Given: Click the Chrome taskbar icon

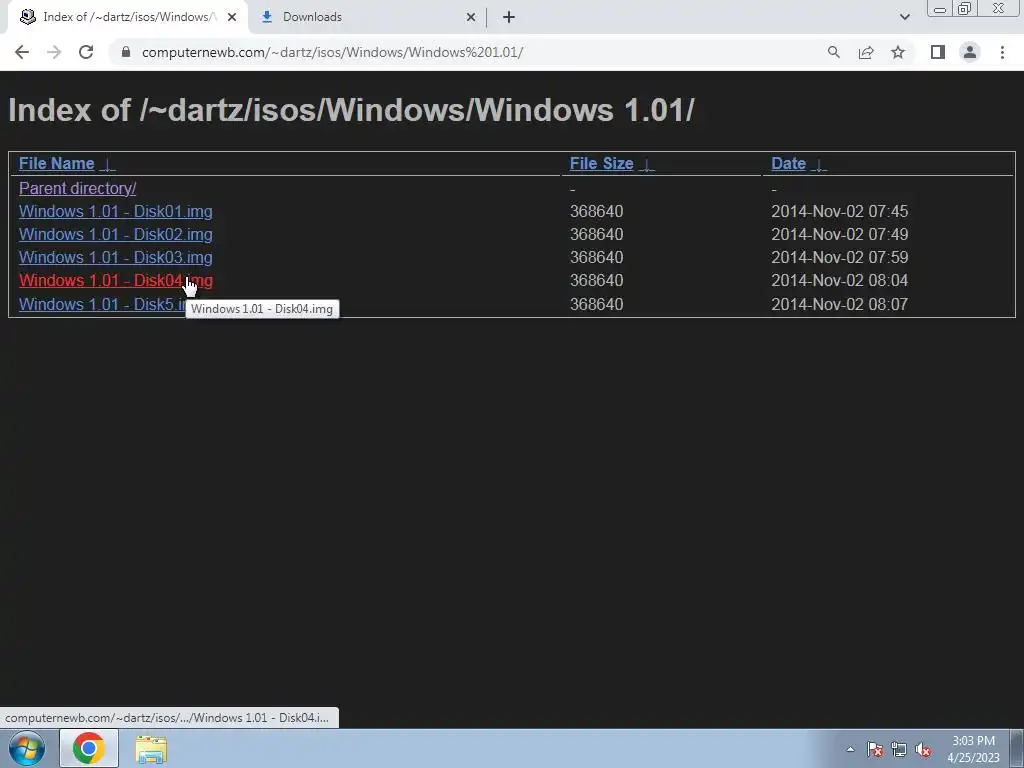Looking at the screenshot, I should point(89,748).
